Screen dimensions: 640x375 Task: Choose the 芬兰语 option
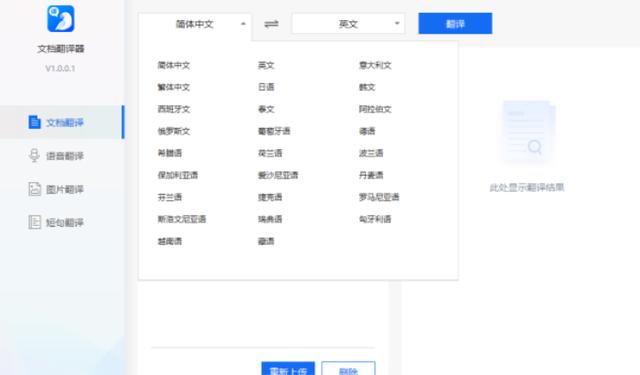pos(170,197)
